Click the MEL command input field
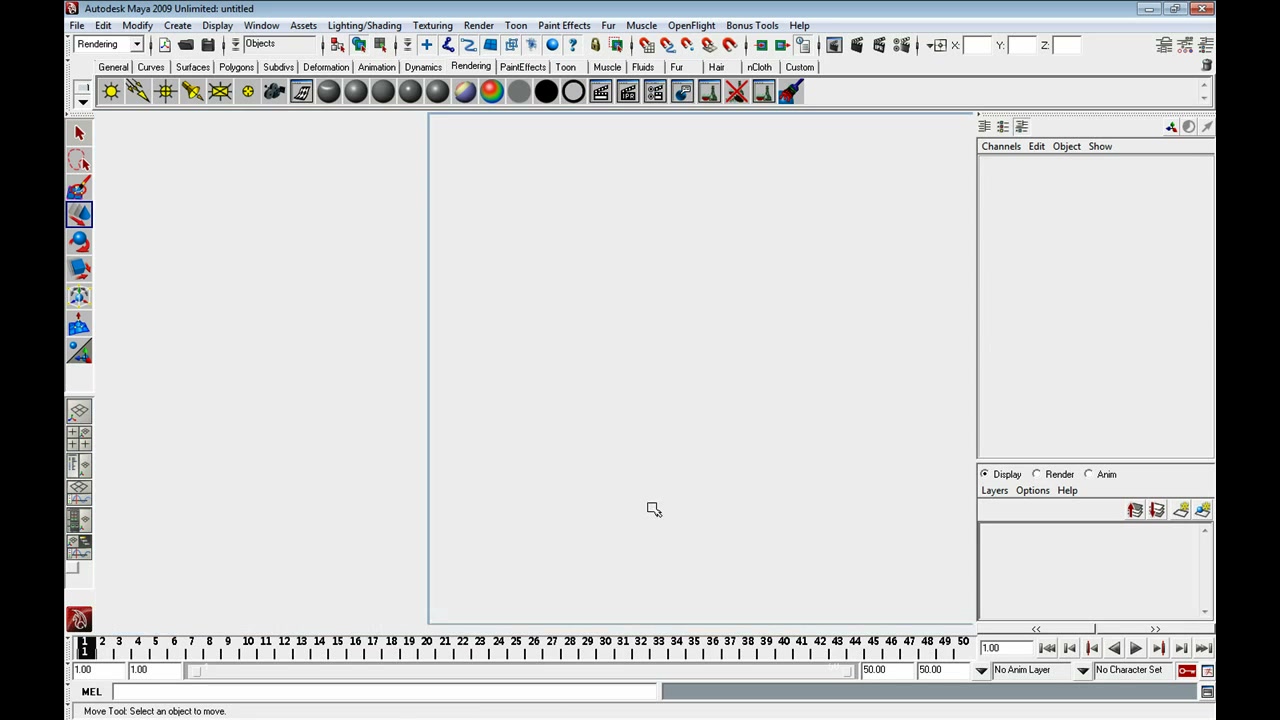Image resolution: width=1280 pixels, height=720 pixels. click(x=385, y=691)
